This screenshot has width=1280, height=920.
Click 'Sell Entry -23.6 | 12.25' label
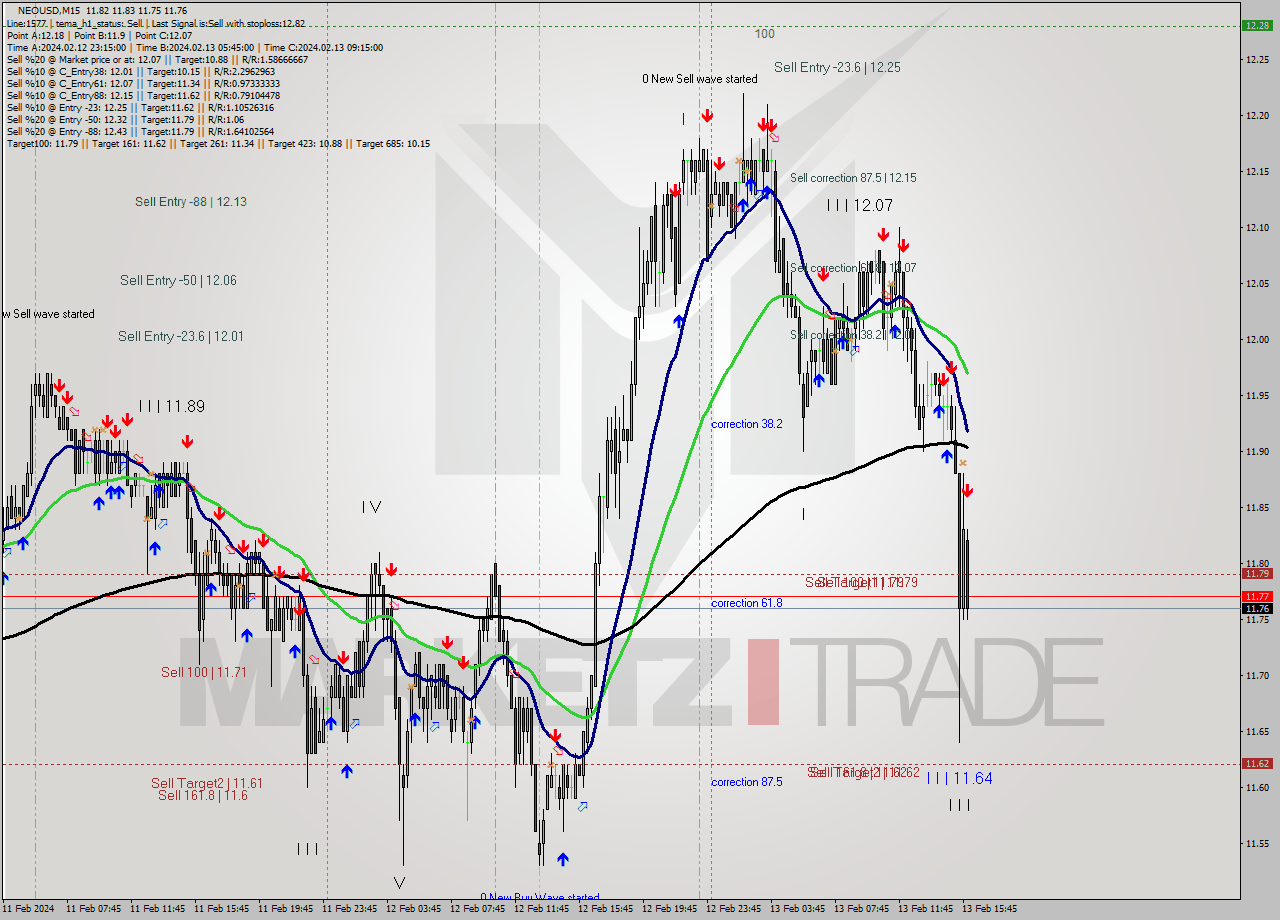(837, 67)
